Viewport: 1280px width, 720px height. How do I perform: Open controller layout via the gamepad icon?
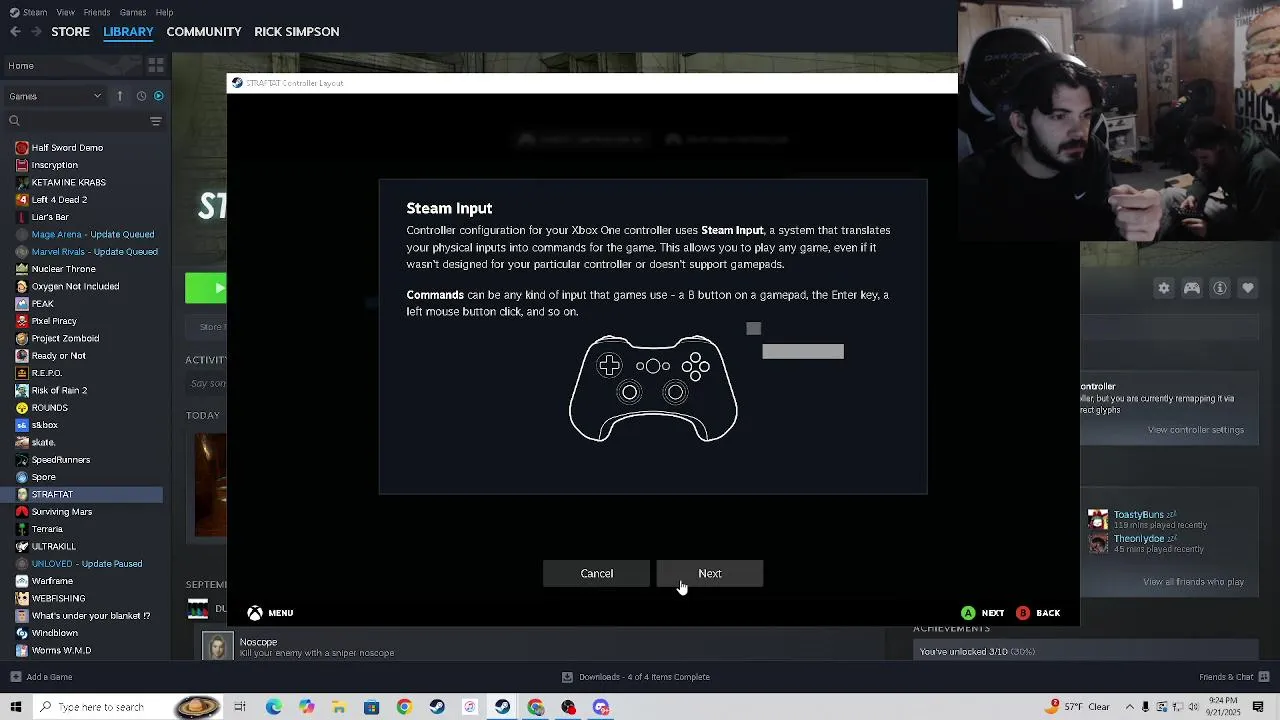click(x=1192, y=288)
